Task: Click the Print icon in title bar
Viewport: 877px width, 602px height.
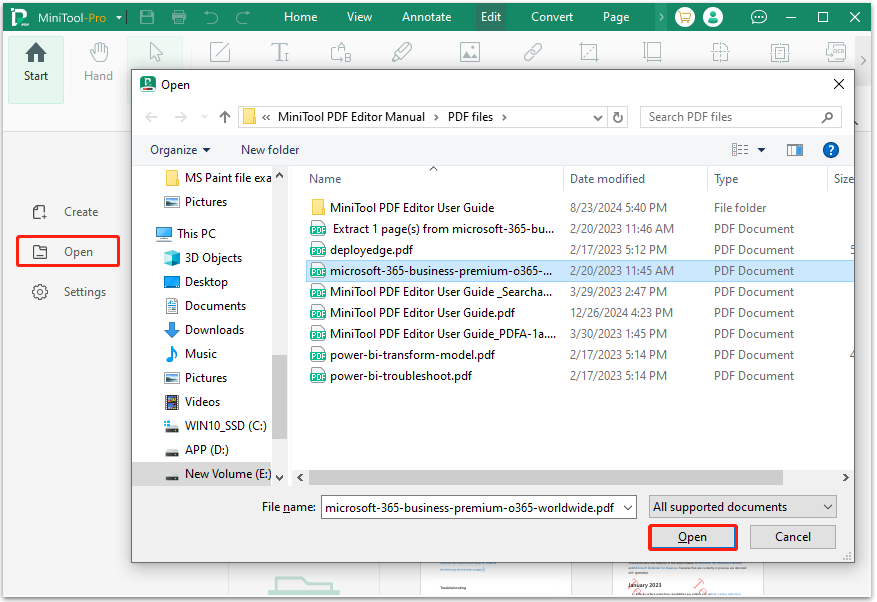Action: pos(179,17)
